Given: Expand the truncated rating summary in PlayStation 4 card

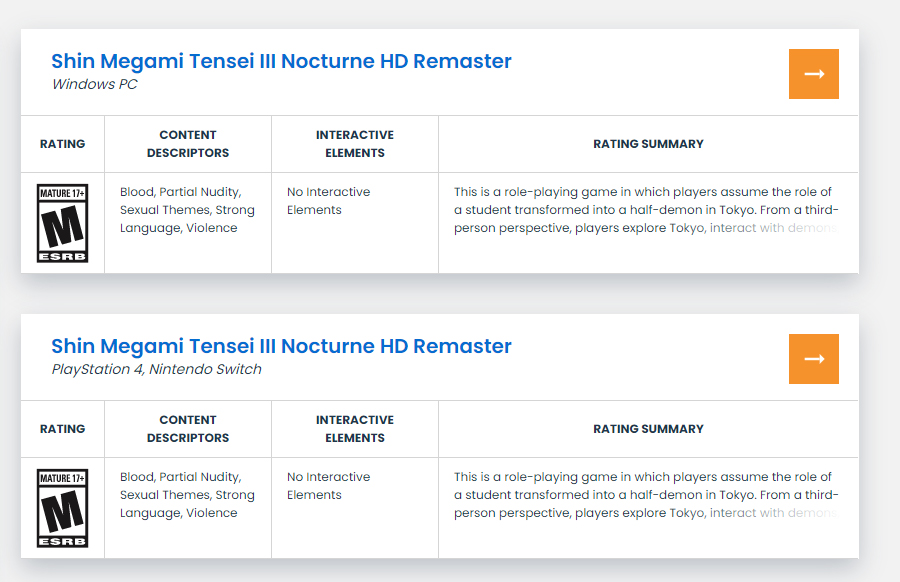Looking at the screenshot, I should pos(646,495).
